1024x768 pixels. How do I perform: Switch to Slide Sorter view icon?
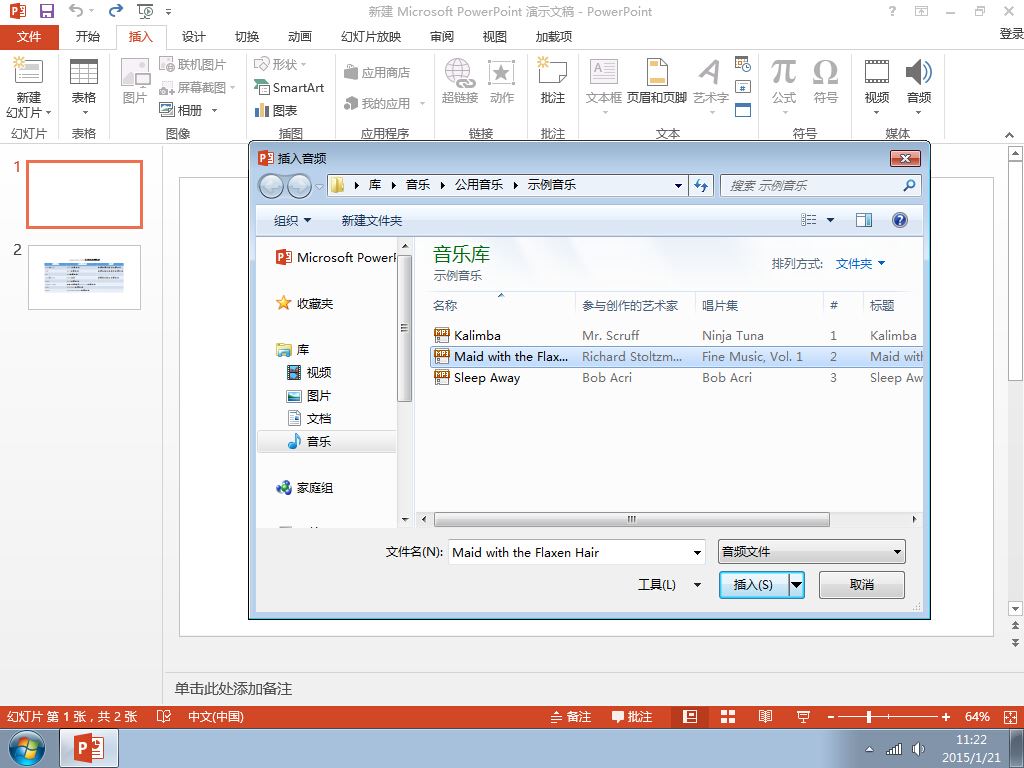tap(728, 716)
